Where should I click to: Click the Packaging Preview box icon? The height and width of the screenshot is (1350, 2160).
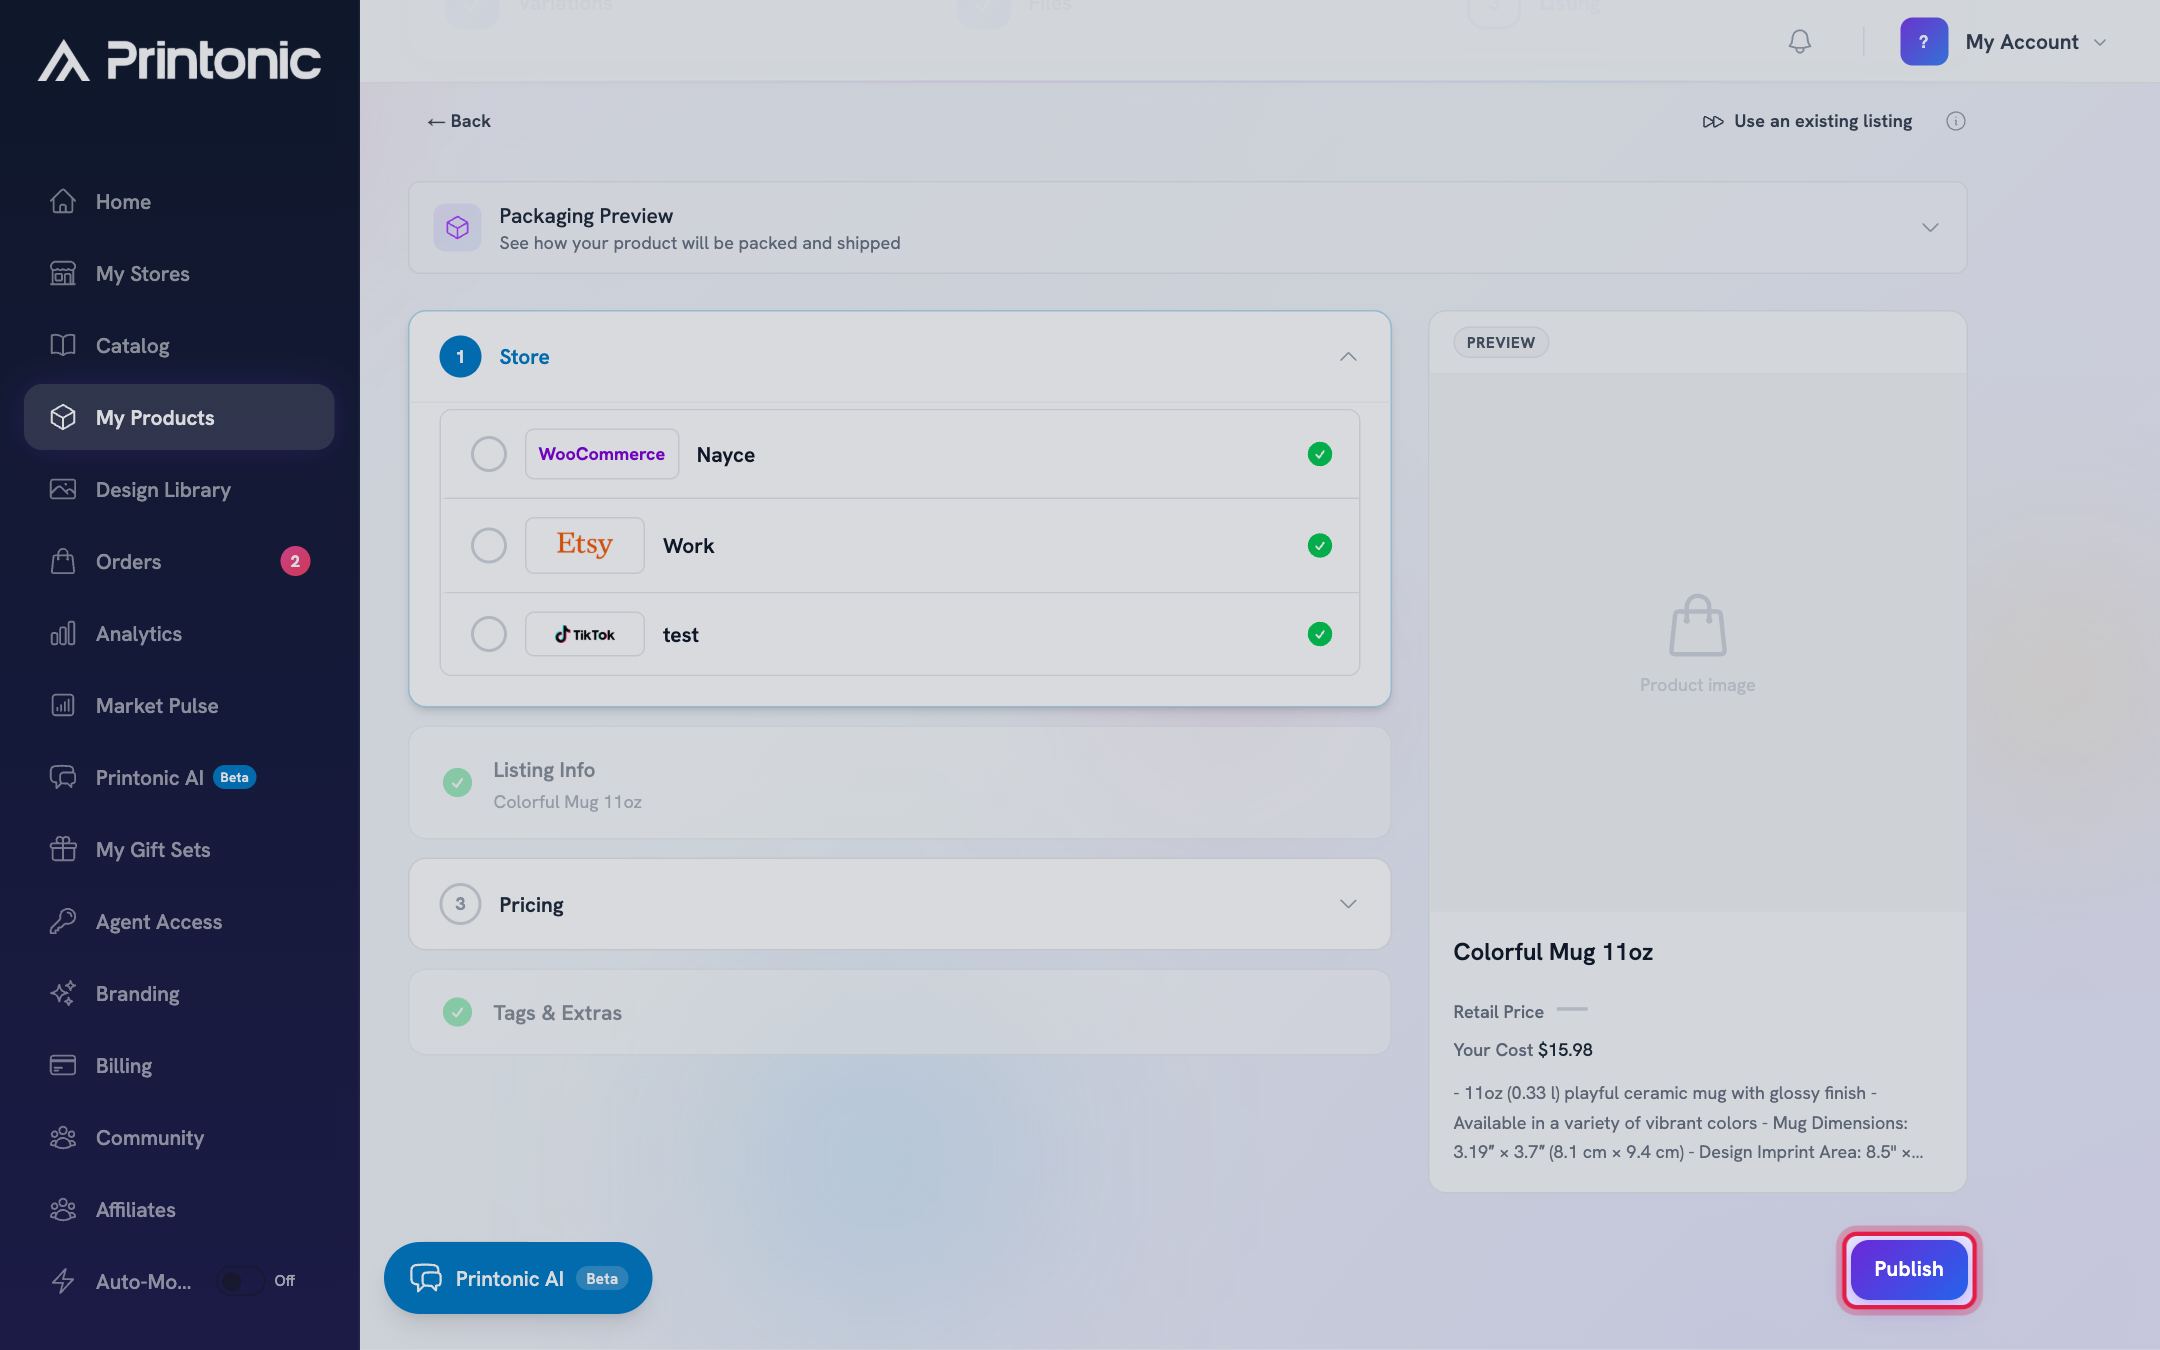(x=457, y=227)
